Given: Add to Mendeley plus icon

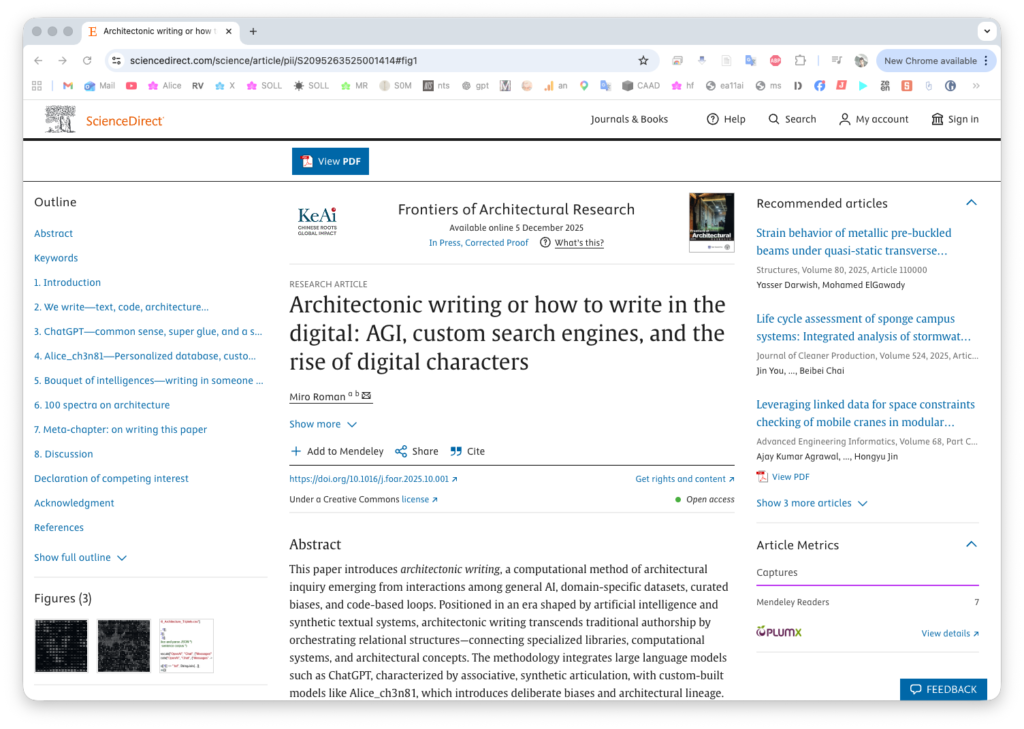Looking at the screenshot, I should pos(296,451).
